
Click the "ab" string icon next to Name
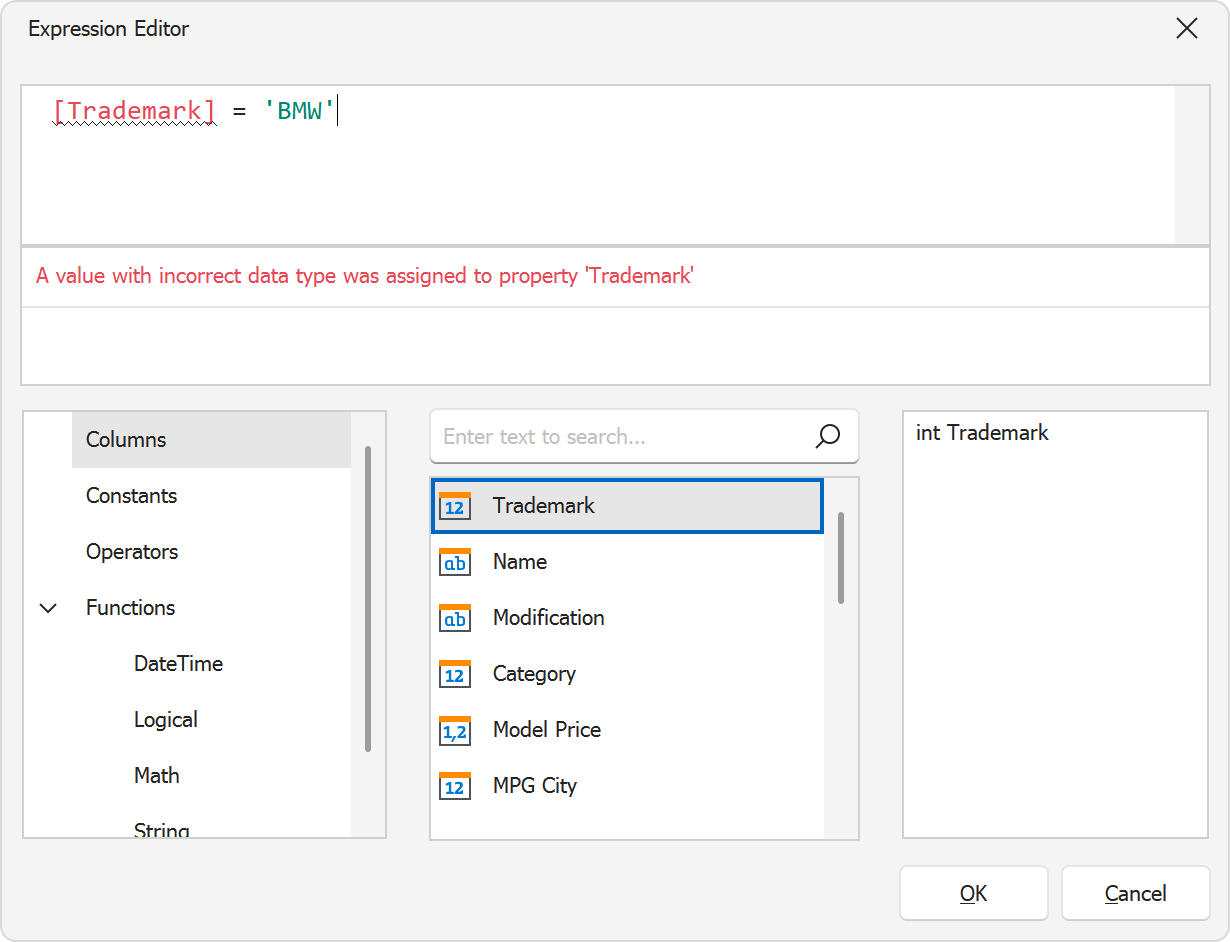pyautogui.click(x=455, y=562)
